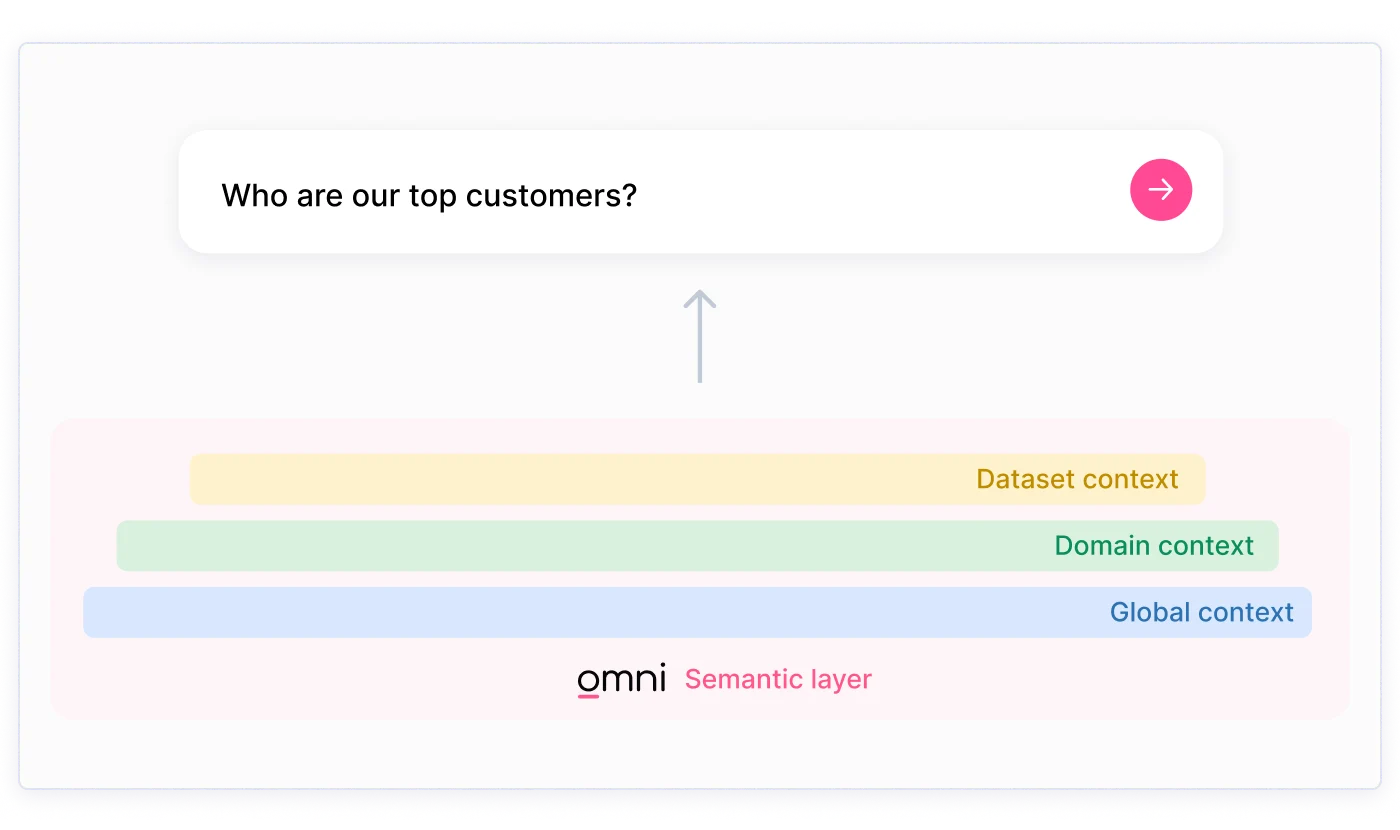Click the pink underline in omni logo

(588, 695)
